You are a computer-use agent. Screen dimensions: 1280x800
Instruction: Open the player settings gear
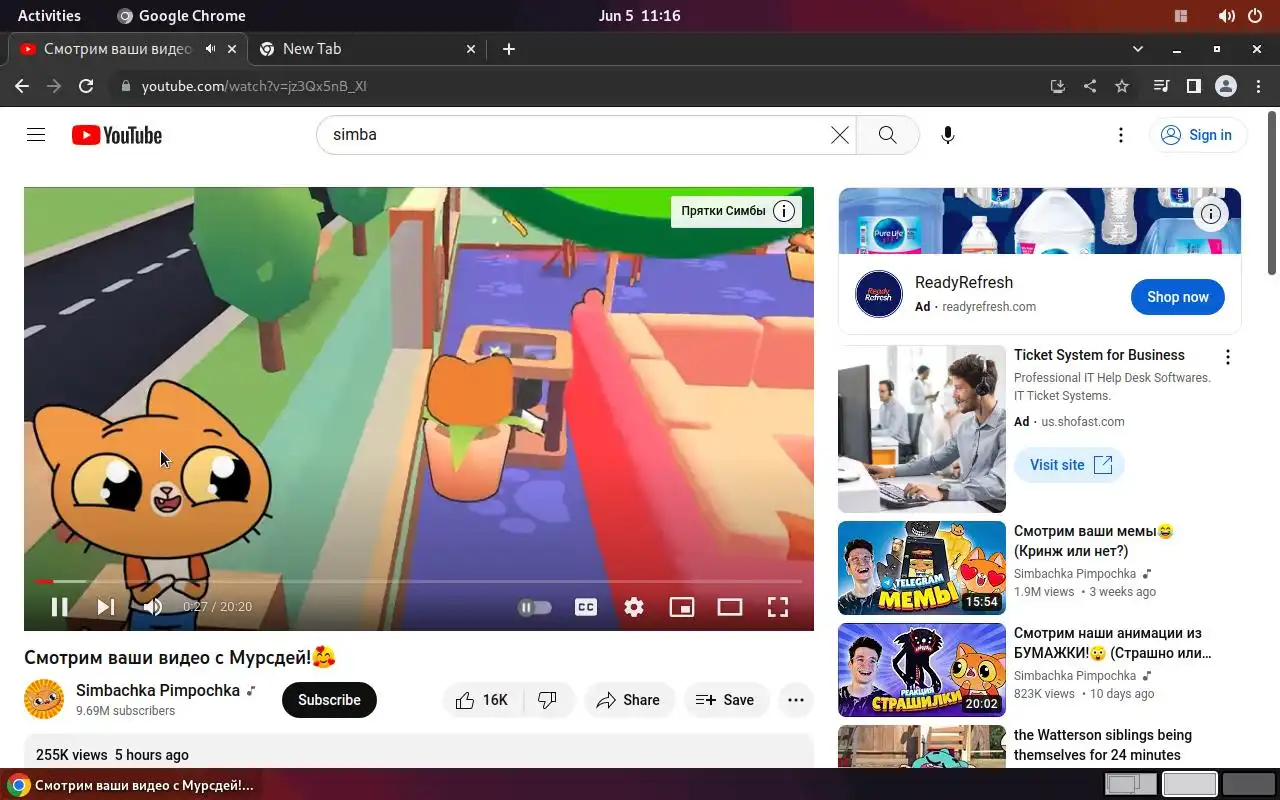634,607
